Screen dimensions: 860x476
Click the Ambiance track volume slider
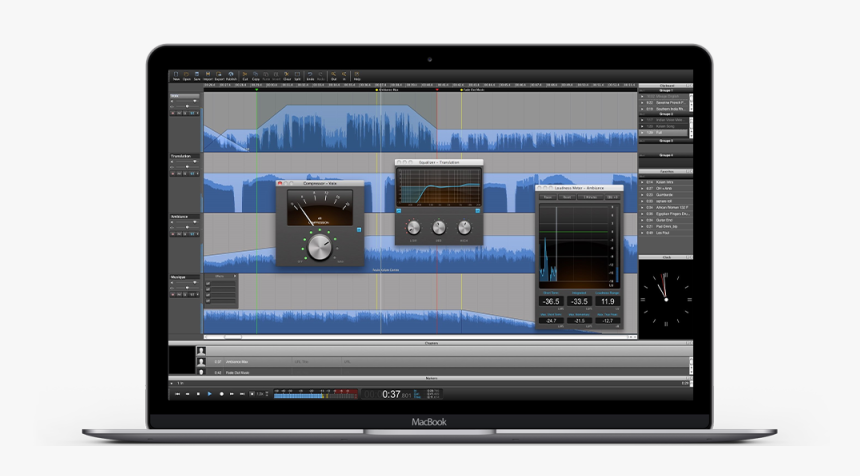pyautogui.click(x=187, y=222)
